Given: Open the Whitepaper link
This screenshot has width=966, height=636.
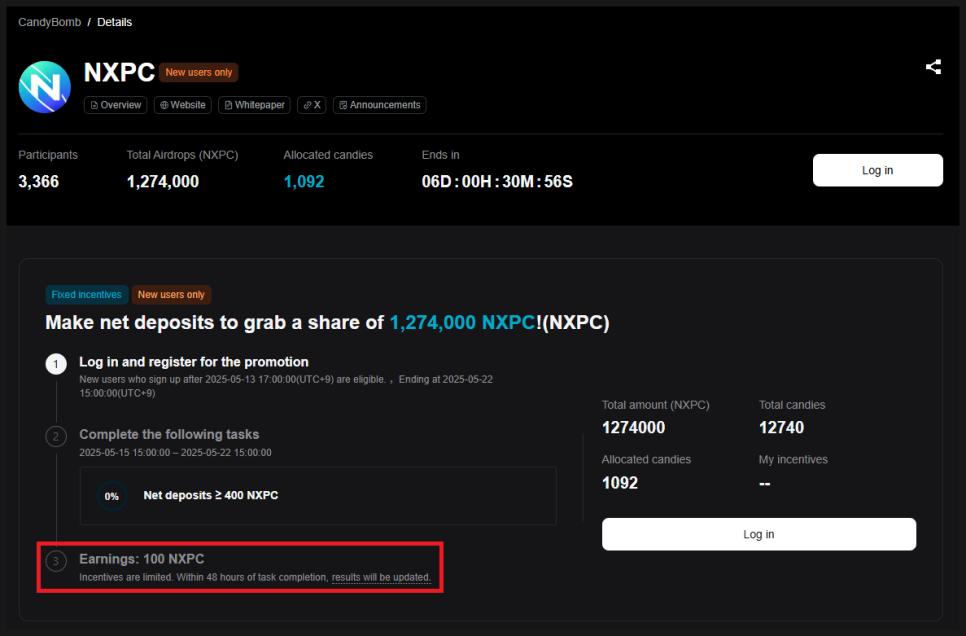Looking at the screenshot, I should [254, 105].
